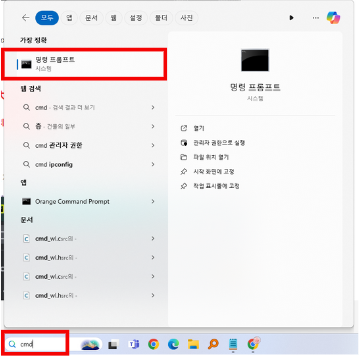Image resolution: width=361 pixels, height=363 pixels.
Task: Click the shield icon beside 관리자 권한으로 실행
Action: point(184,143)
